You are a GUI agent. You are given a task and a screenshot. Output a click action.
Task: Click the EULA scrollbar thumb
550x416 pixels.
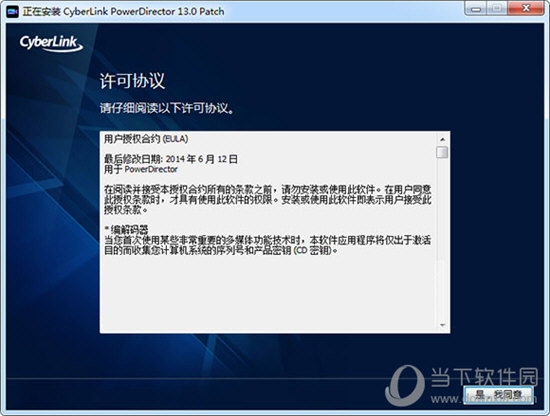point(442,152)
